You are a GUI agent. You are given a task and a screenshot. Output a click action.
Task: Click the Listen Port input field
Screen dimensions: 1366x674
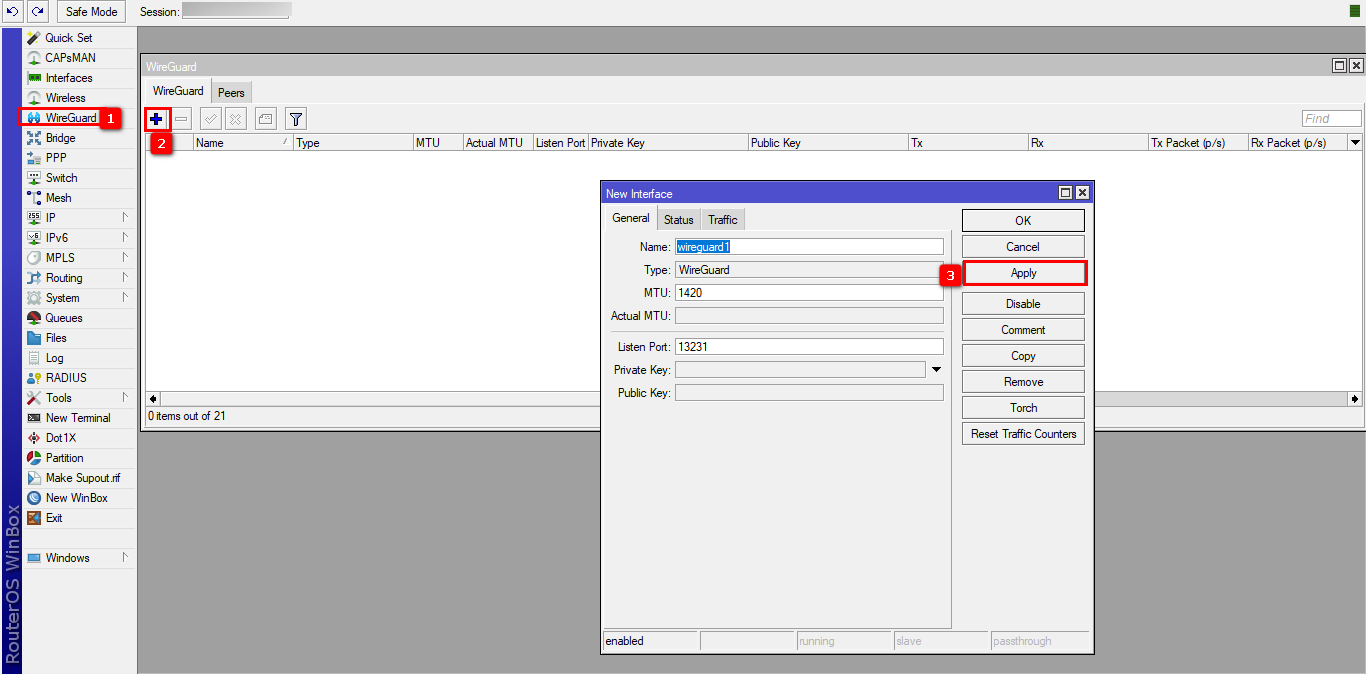(808, 347)
